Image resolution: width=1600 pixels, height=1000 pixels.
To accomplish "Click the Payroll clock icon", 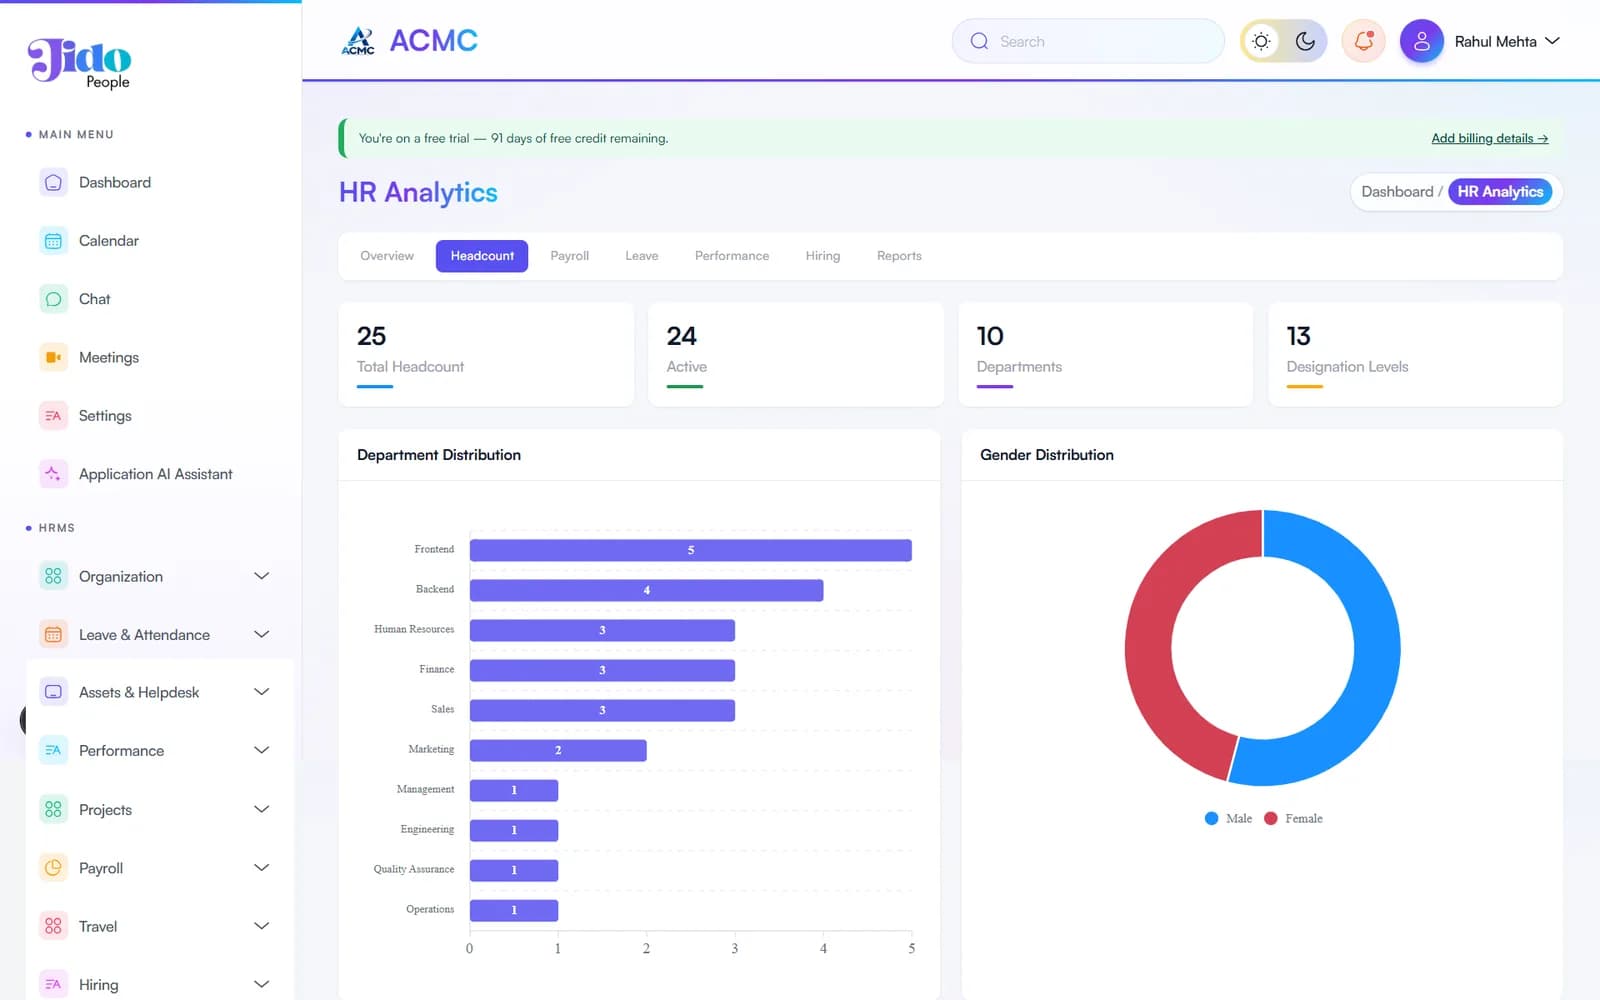I will point(53,868).
